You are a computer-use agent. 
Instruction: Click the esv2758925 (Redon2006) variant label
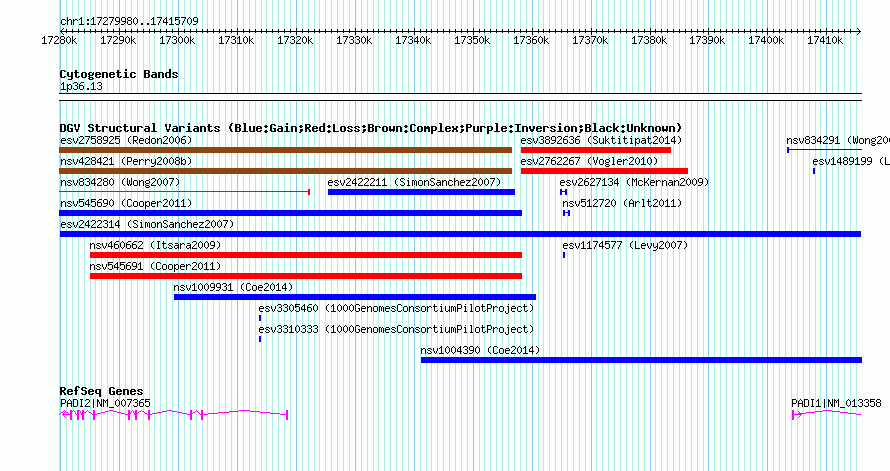point(126,140)
